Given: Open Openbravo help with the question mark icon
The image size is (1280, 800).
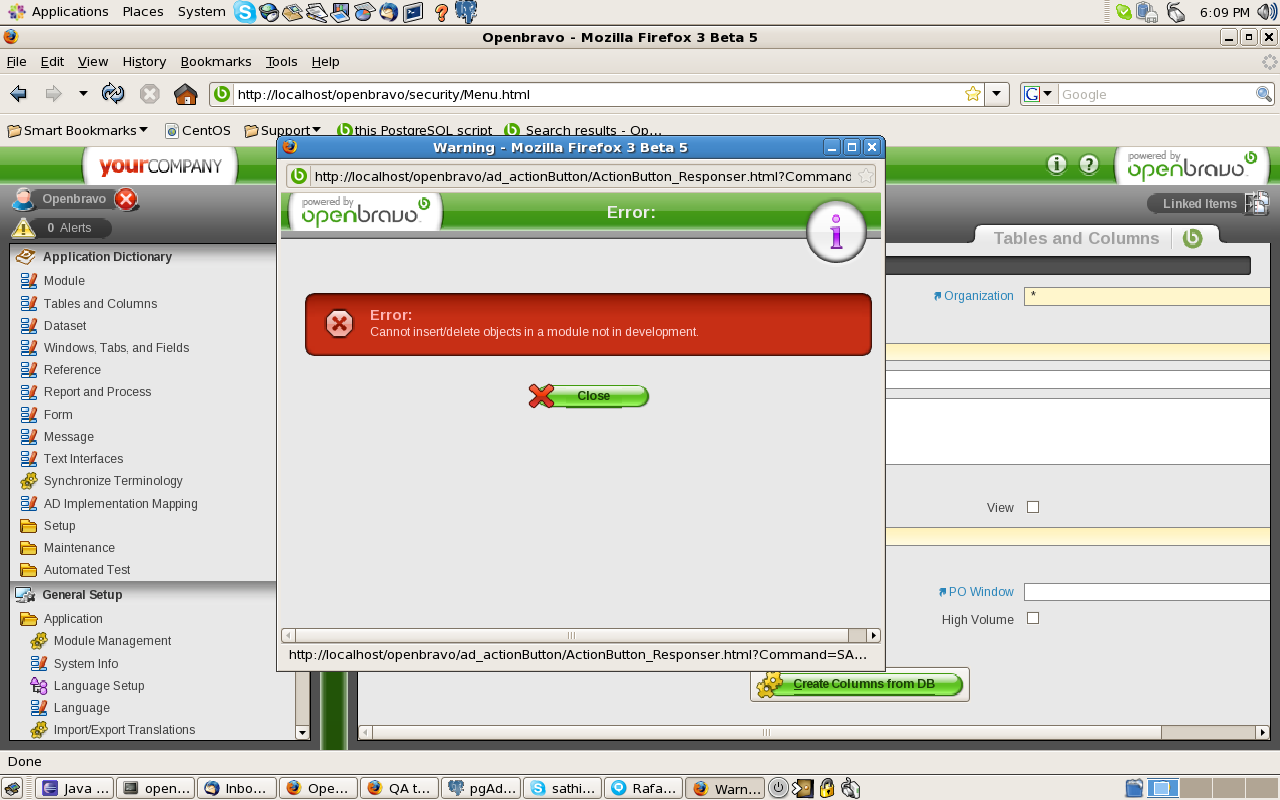Looking at the screenshot, I should (x=1089, y=165).
